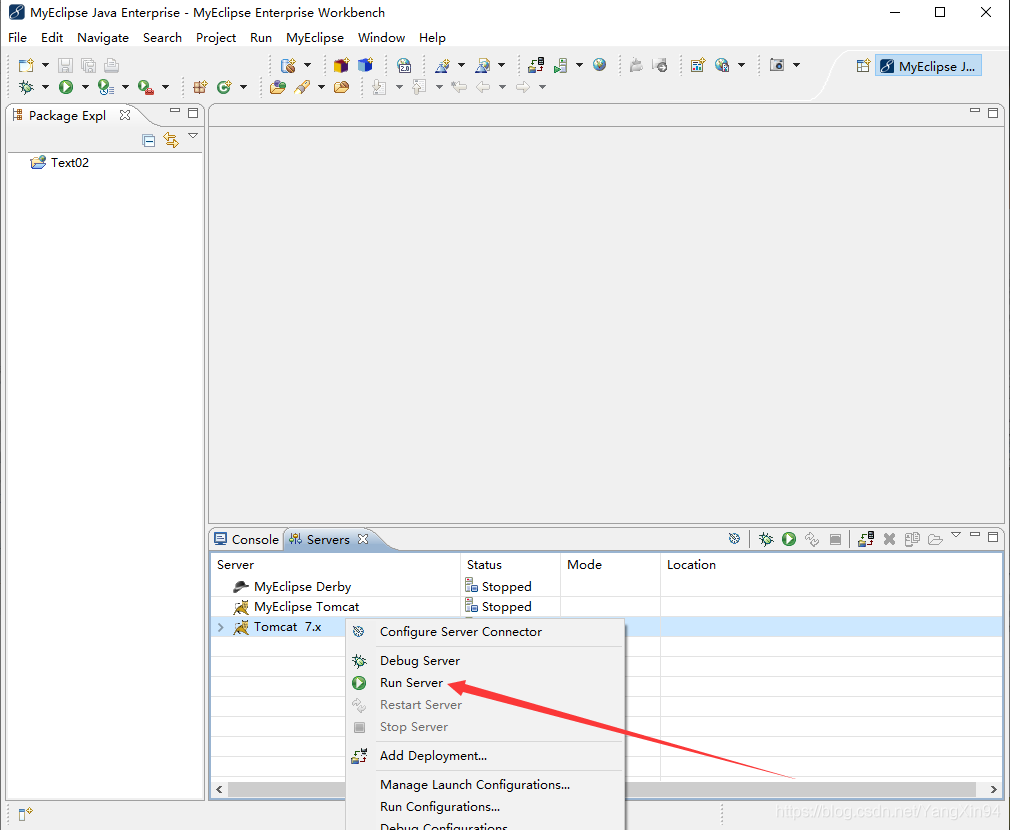1010x830 pixels.
Task: Click the External Tools run icon
Action: click(x=146, y=87)
